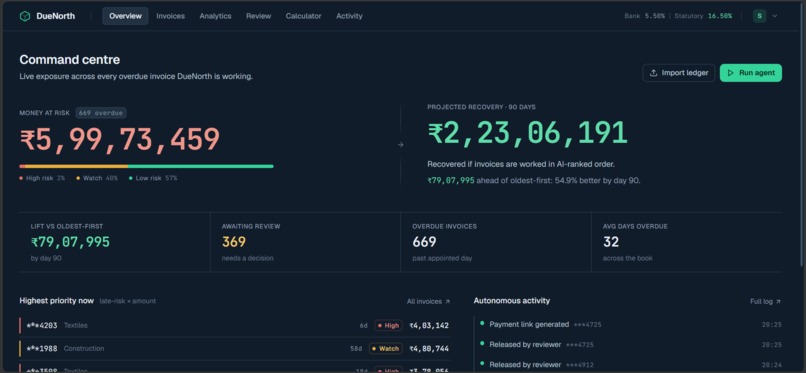Expand the account dropdown chevron
This screenshot has height=373, width=806.
coord(775,16)
